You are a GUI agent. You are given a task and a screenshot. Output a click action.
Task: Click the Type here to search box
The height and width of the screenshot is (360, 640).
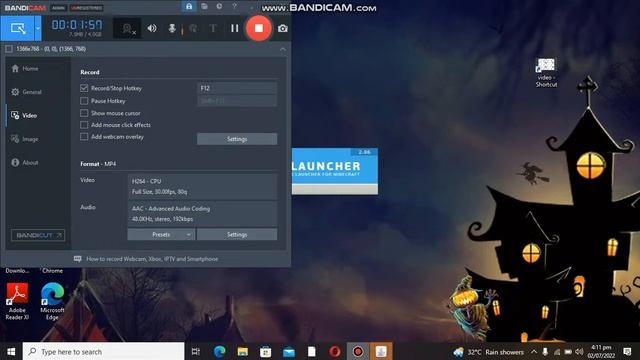tap(103, 351)
